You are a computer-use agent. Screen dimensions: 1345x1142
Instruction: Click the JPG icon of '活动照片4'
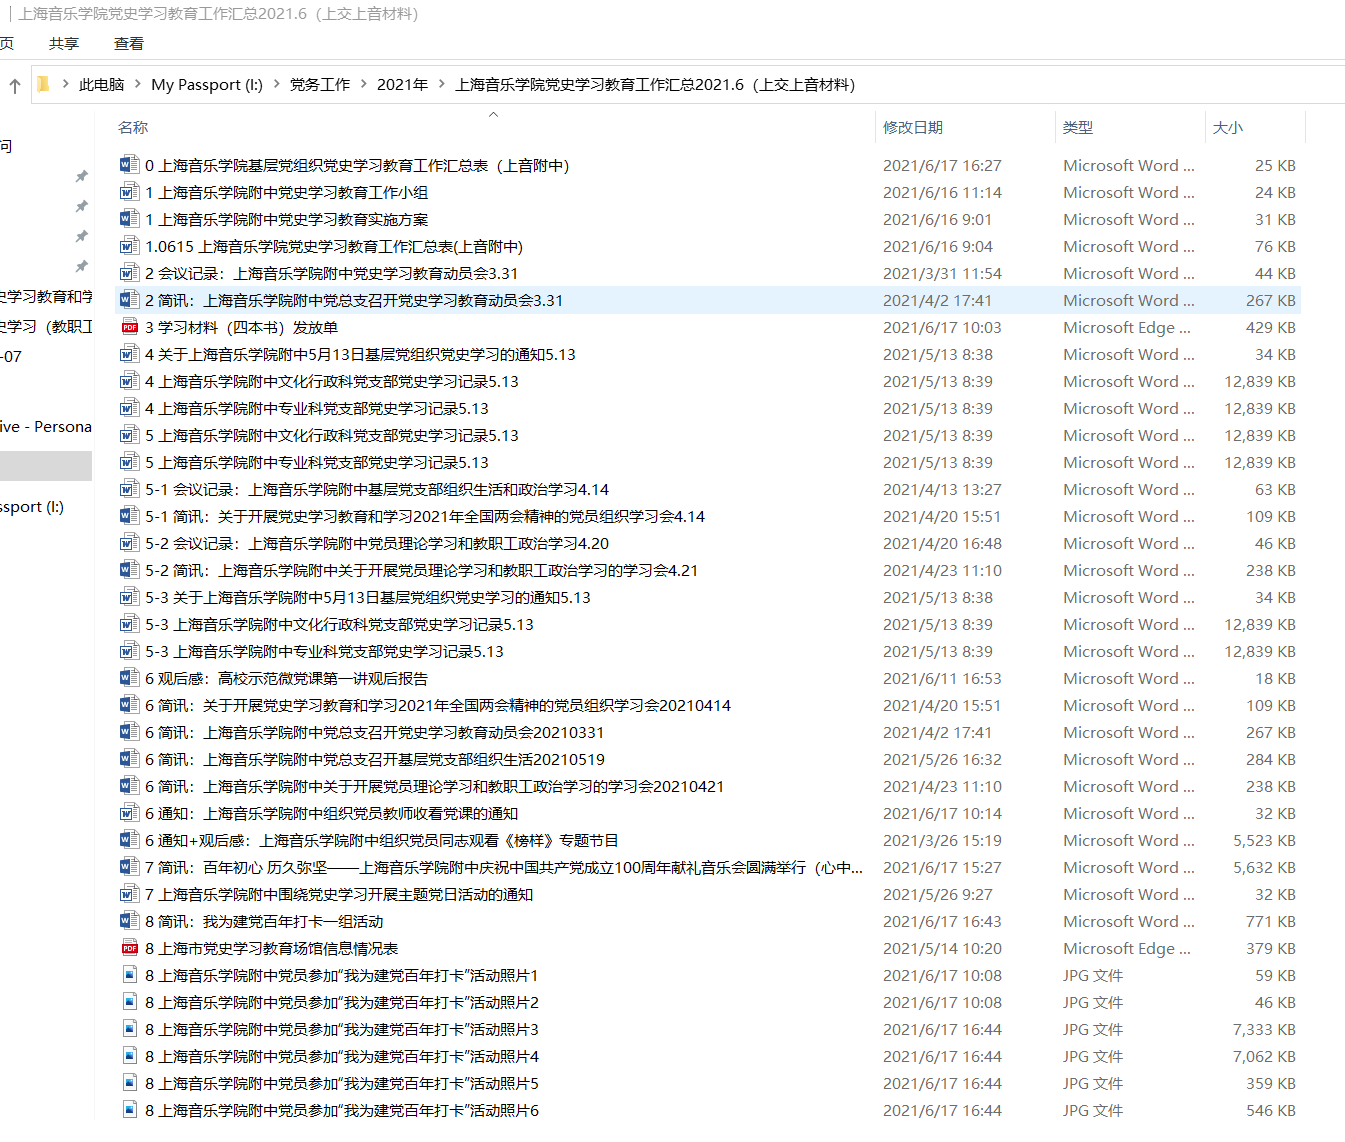coord(129,1056)
